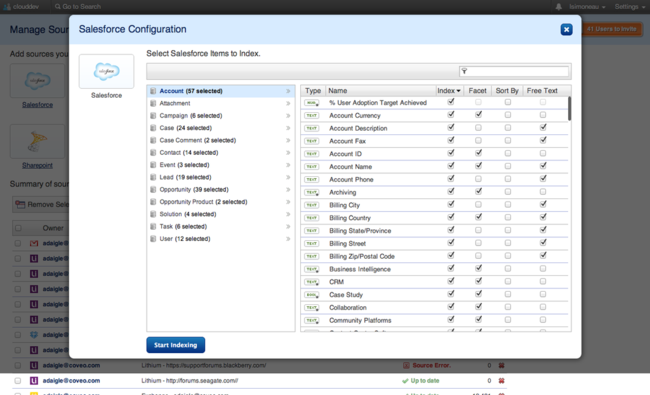Open Go to Search in top bar
Screen dimensions: 650x395
click(78, 7)
